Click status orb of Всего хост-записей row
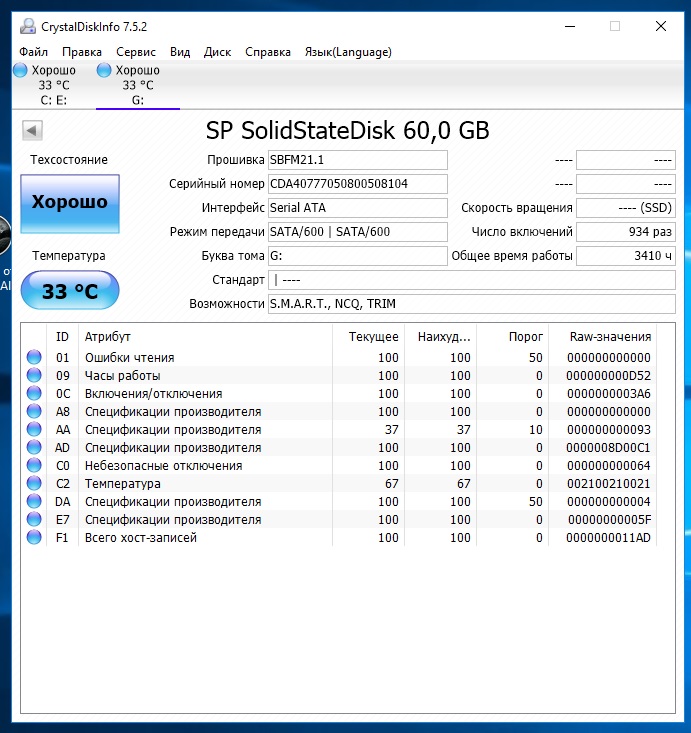The height and width of the screenshot is (733, 691). 34,538
